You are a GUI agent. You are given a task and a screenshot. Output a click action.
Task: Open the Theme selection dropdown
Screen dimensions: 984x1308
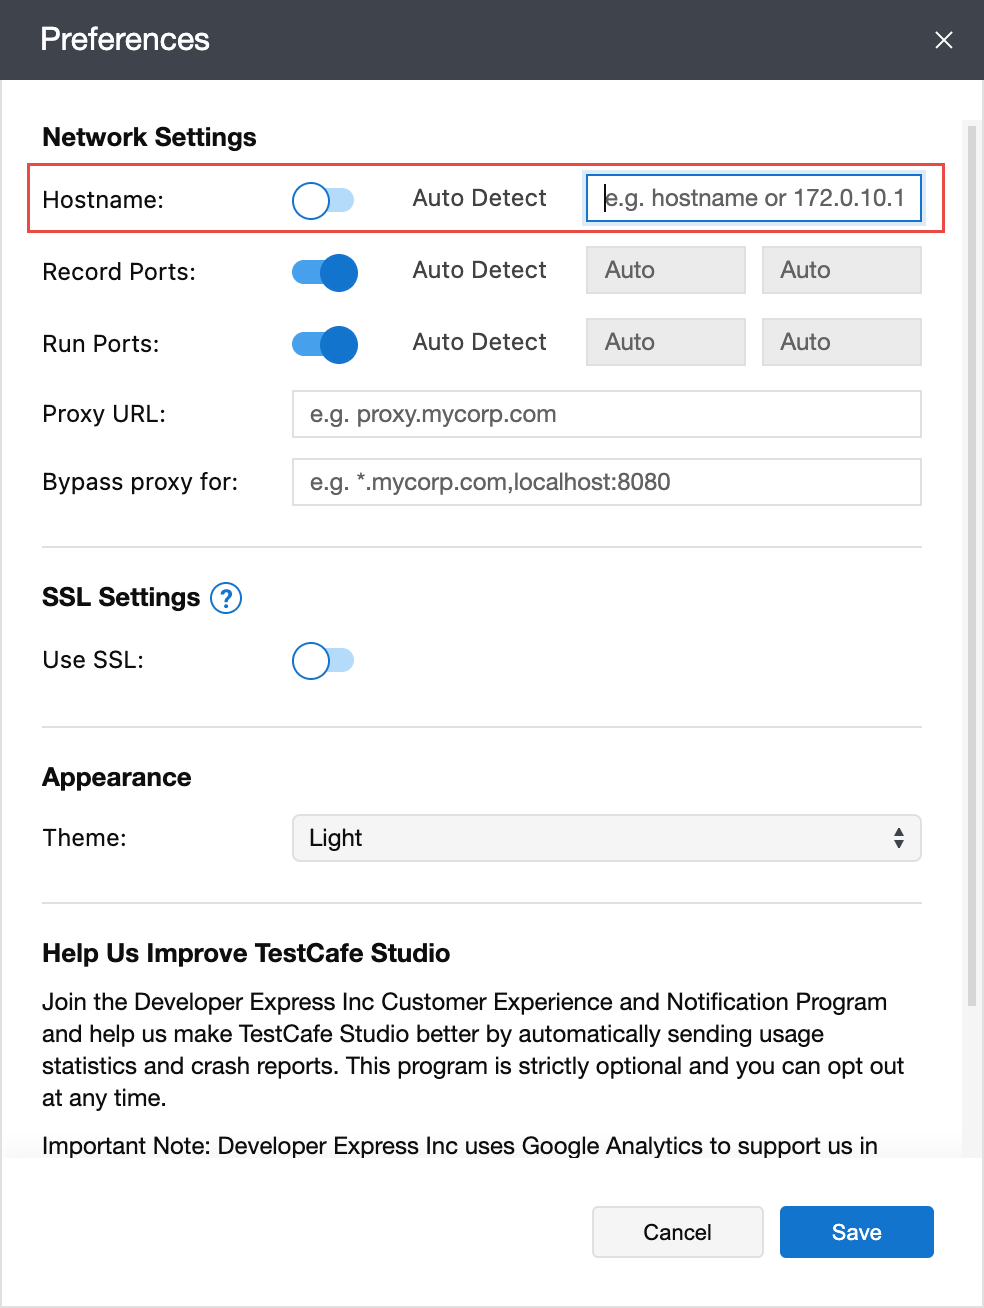pos(606,838)
